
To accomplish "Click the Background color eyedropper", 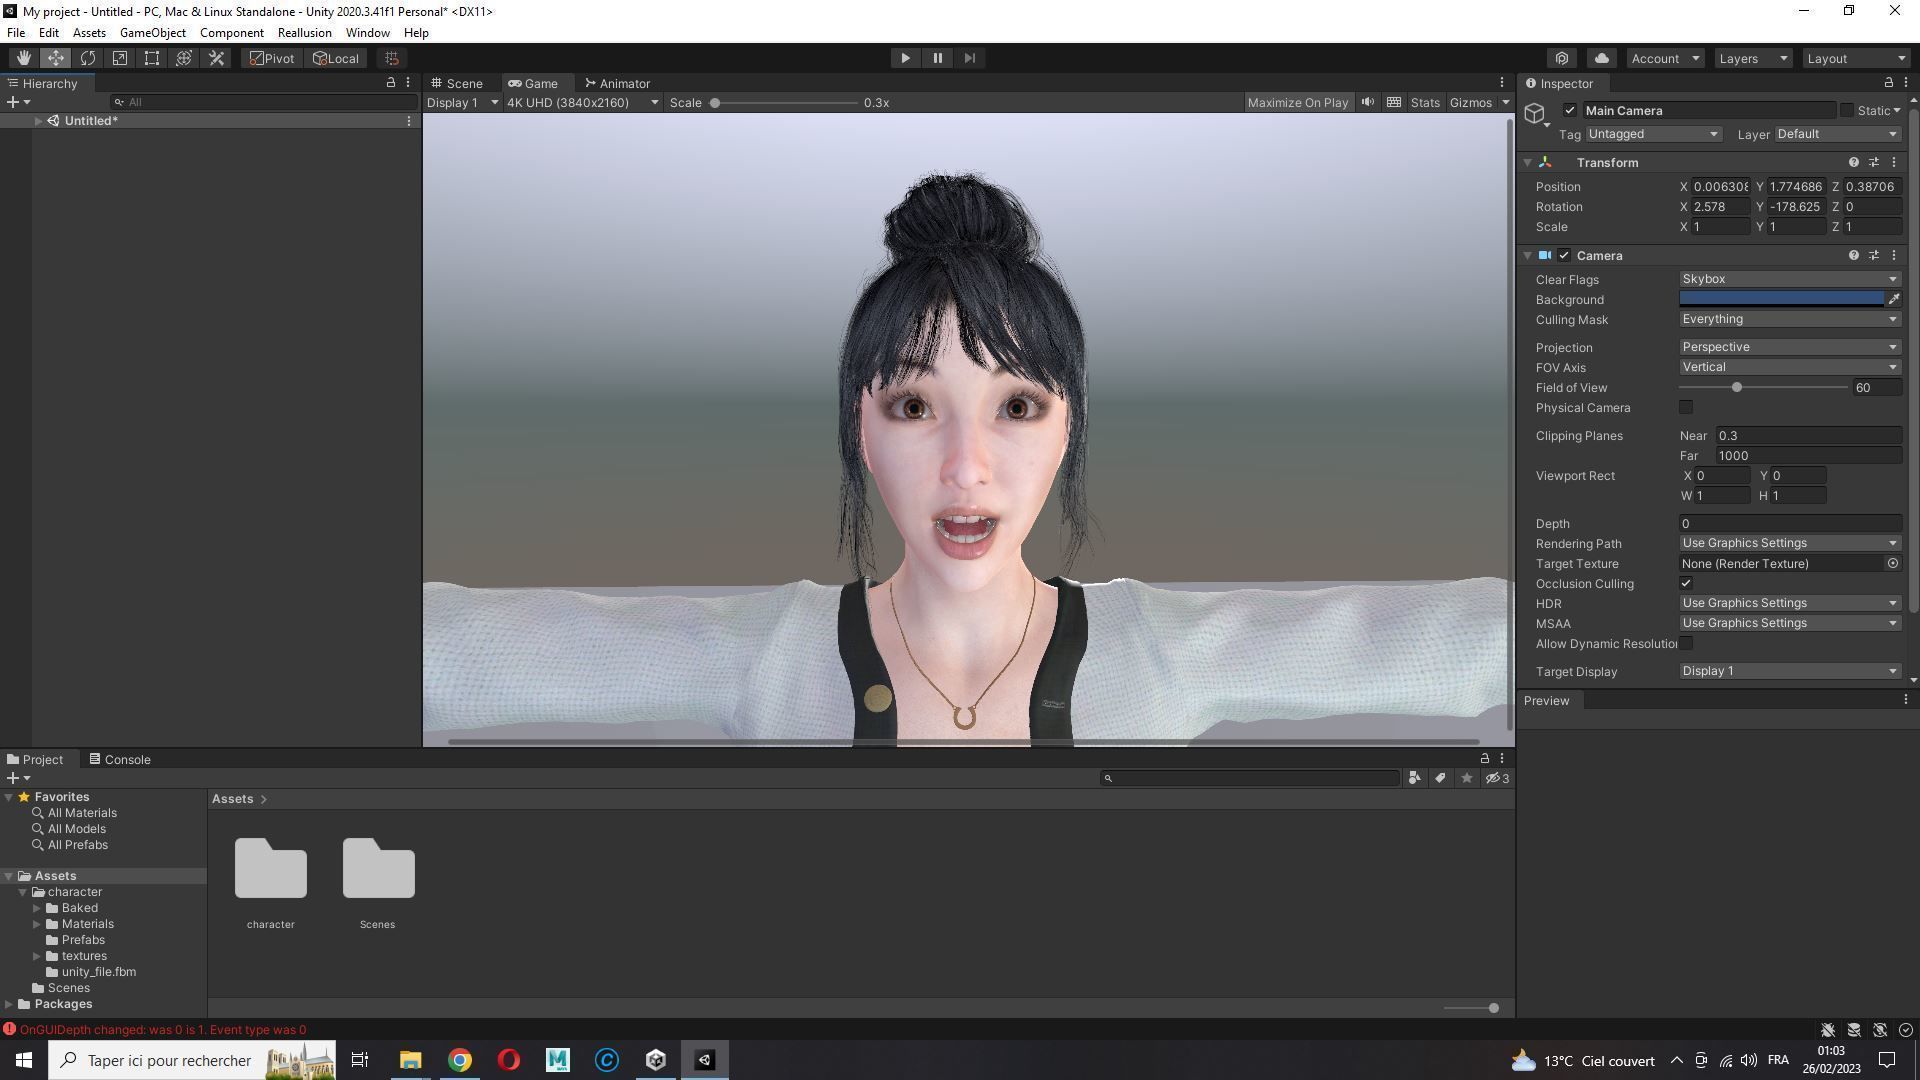I will click(x=1893, y=299).
